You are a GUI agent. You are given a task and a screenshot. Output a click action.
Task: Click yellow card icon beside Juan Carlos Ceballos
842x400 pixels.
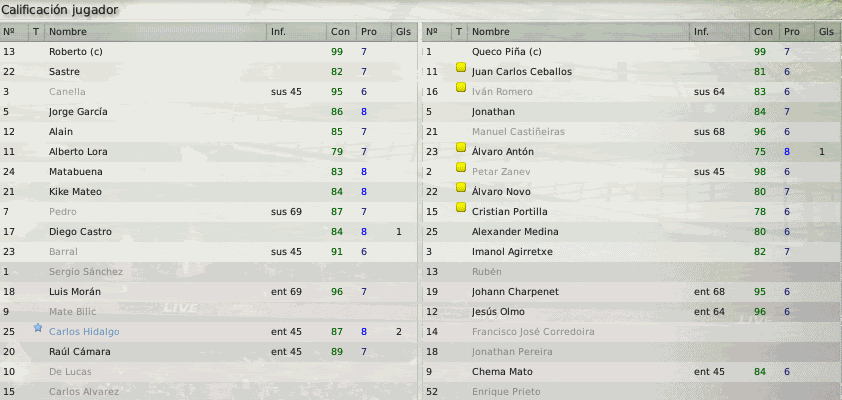pos(461,67)
